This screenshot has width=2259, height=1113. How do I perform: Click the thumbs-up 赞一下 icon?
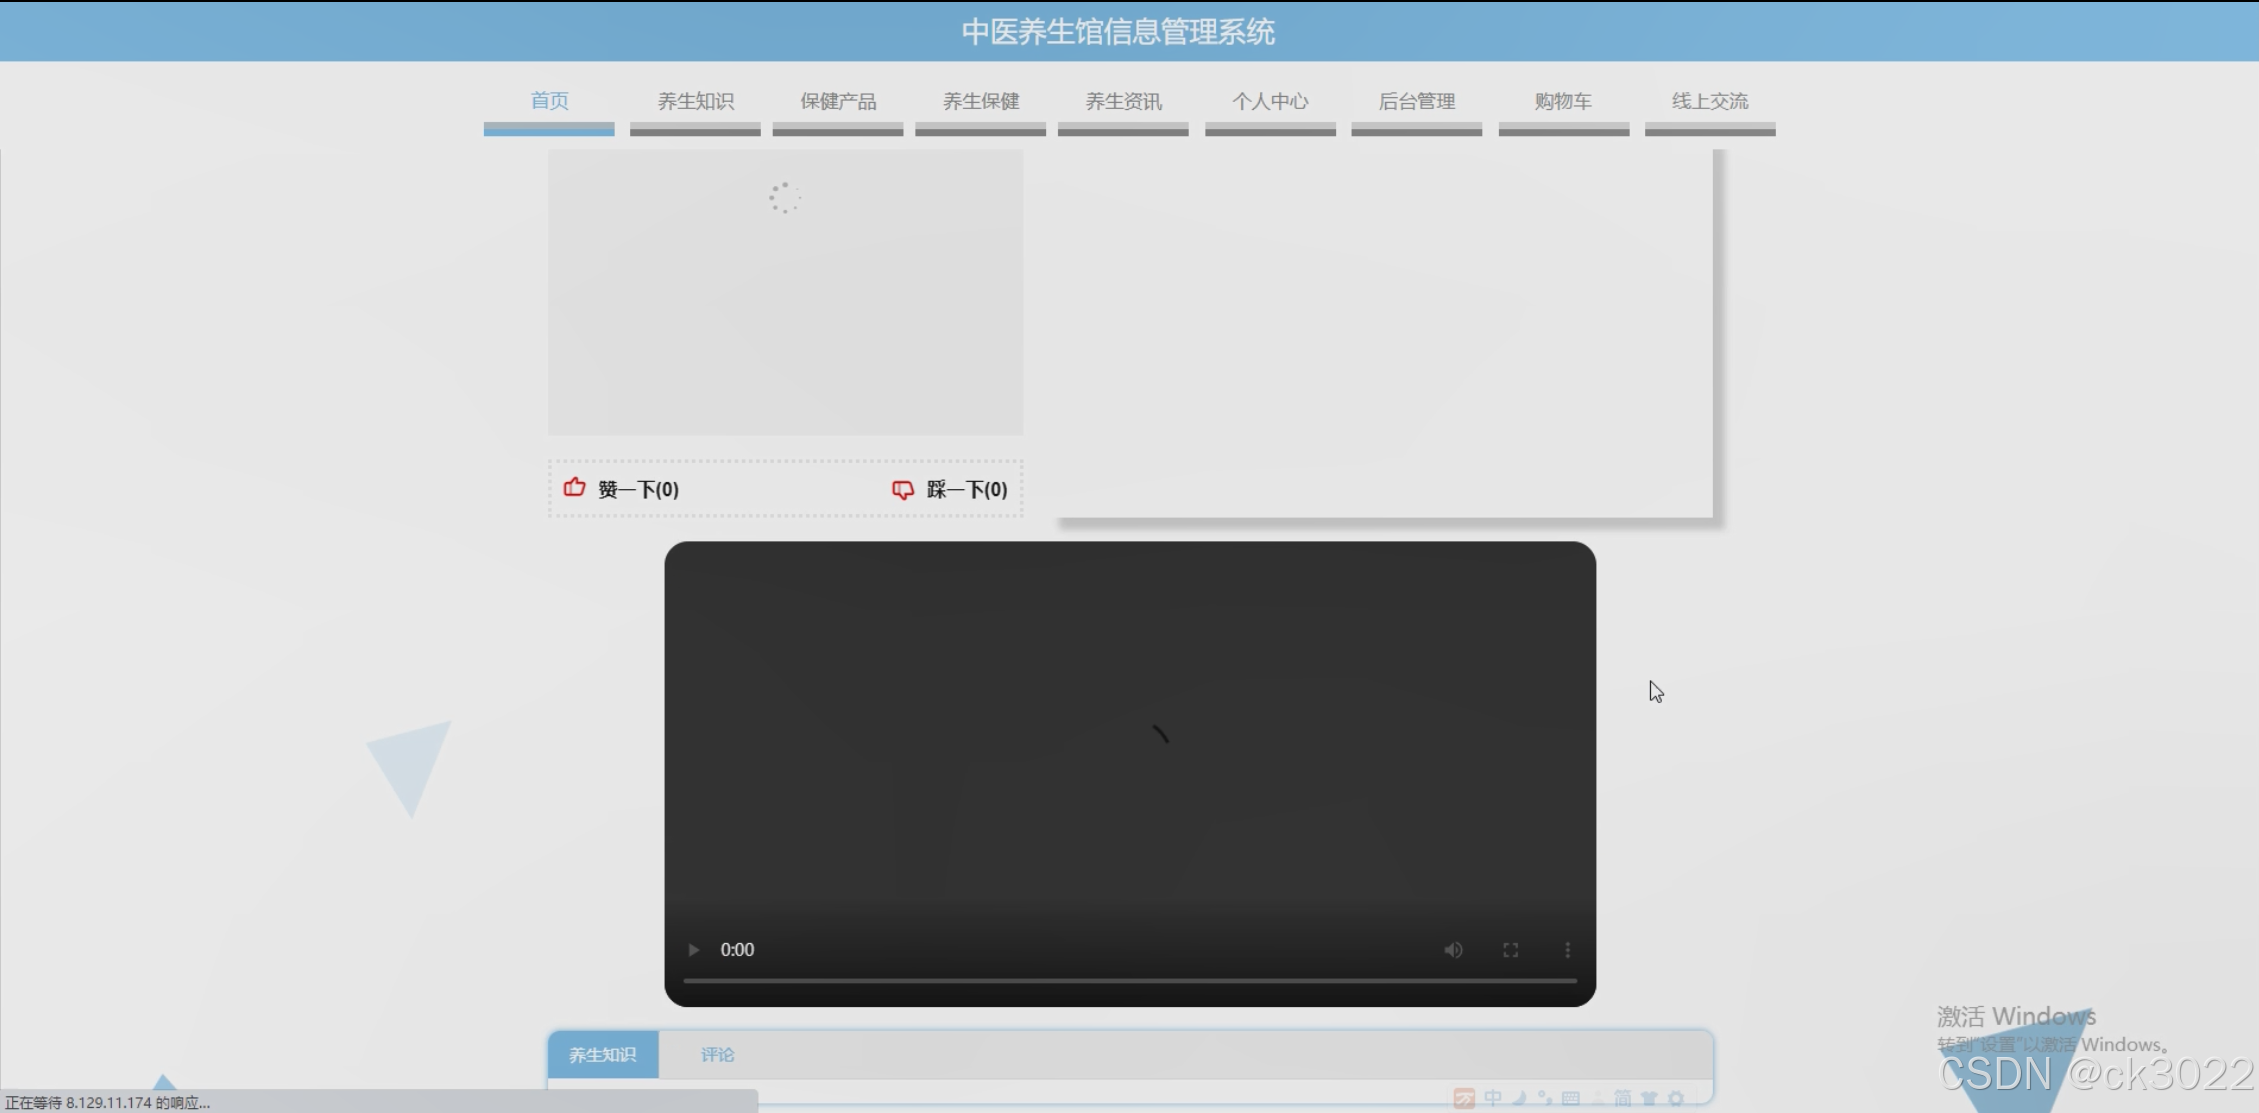tap(574, 488)
